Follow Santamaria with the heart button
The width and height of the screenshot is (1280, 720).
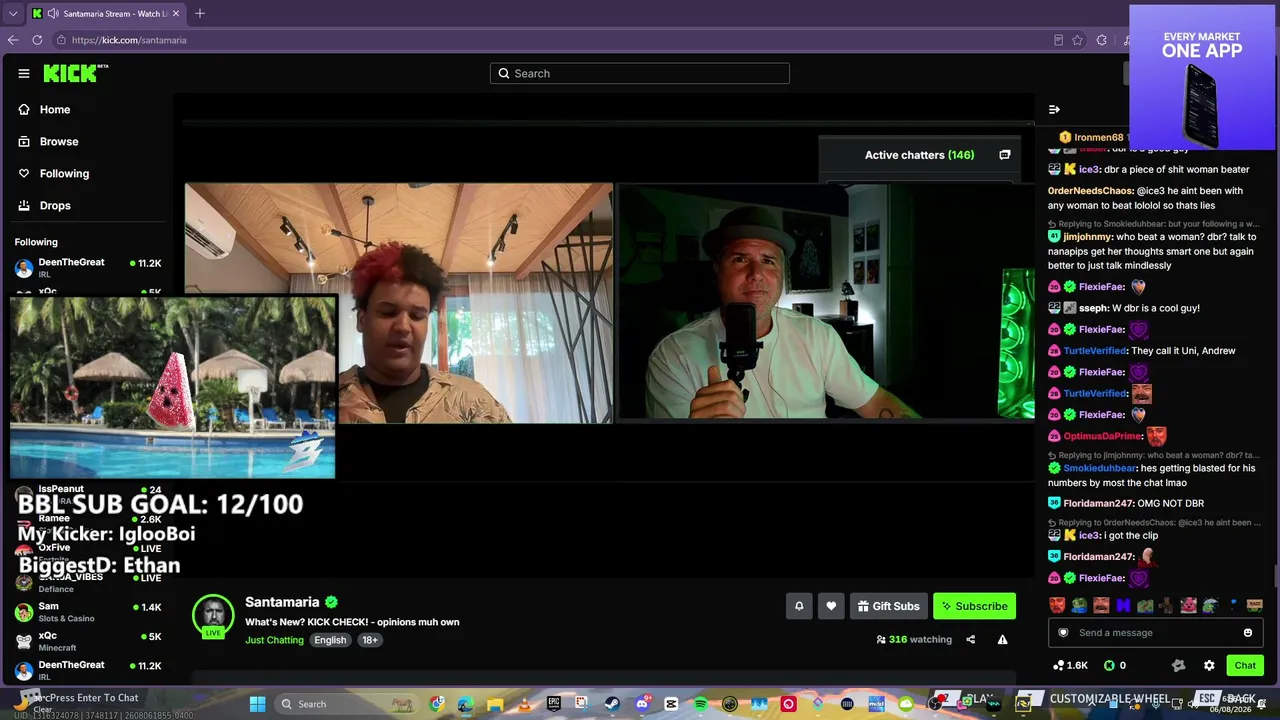(x=831, y=606)
